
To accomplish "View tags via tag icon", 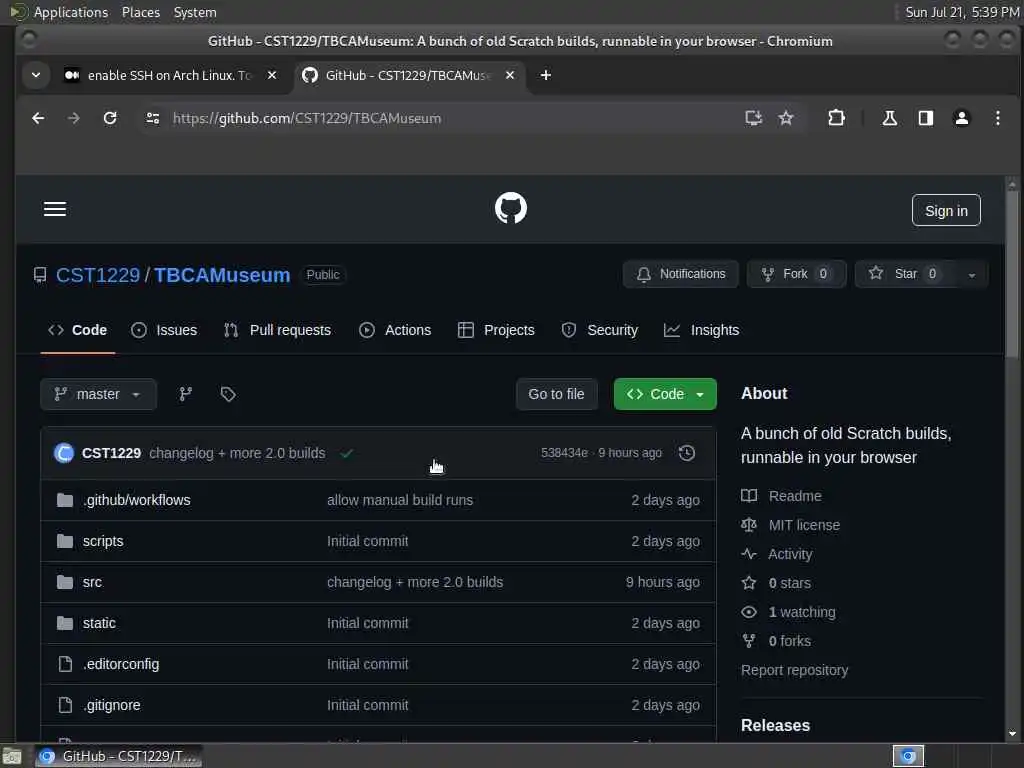I will (228, 394).
